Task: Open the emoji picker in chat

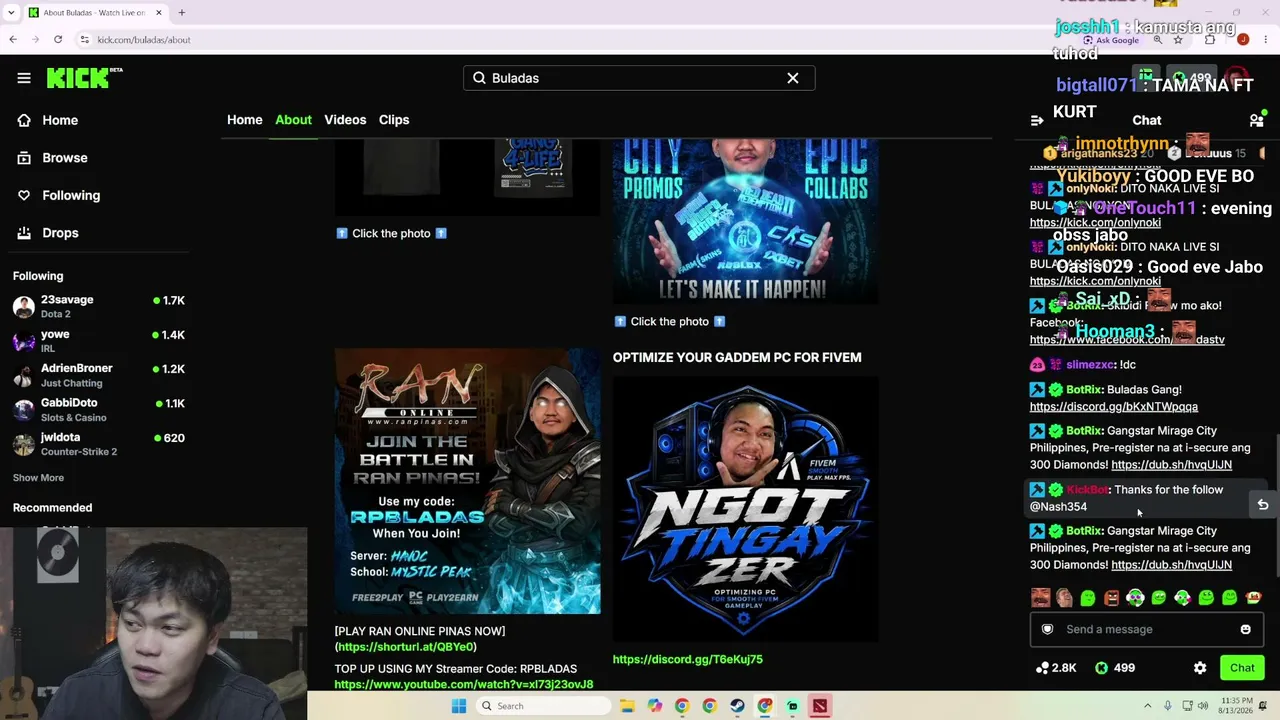Action: pos(1246,629)
